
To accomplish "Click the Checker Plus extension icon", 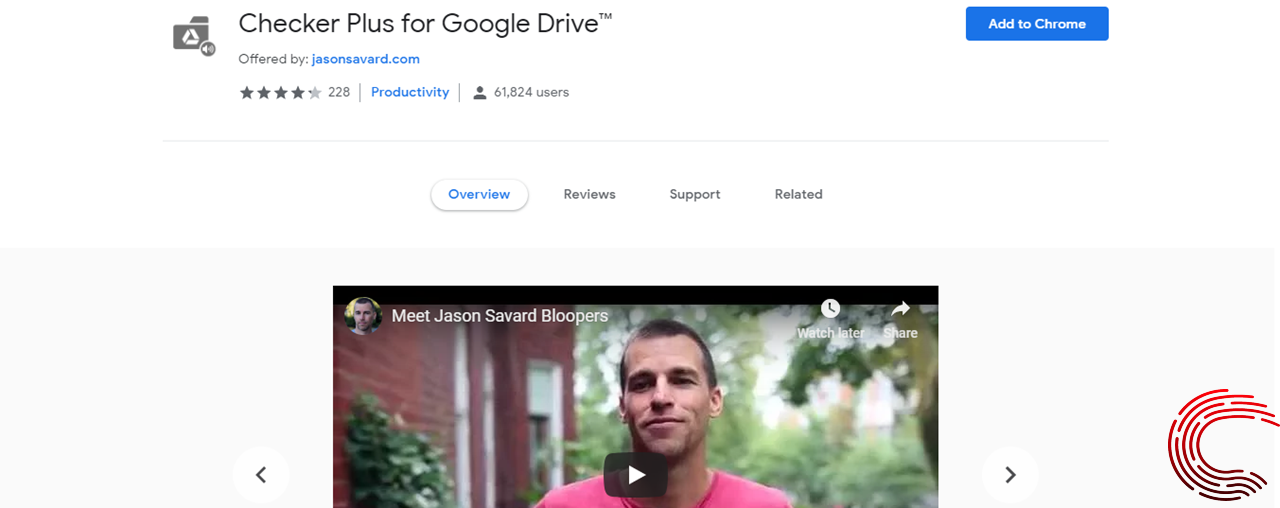I will pyautogui.click(x=194, y=36).
